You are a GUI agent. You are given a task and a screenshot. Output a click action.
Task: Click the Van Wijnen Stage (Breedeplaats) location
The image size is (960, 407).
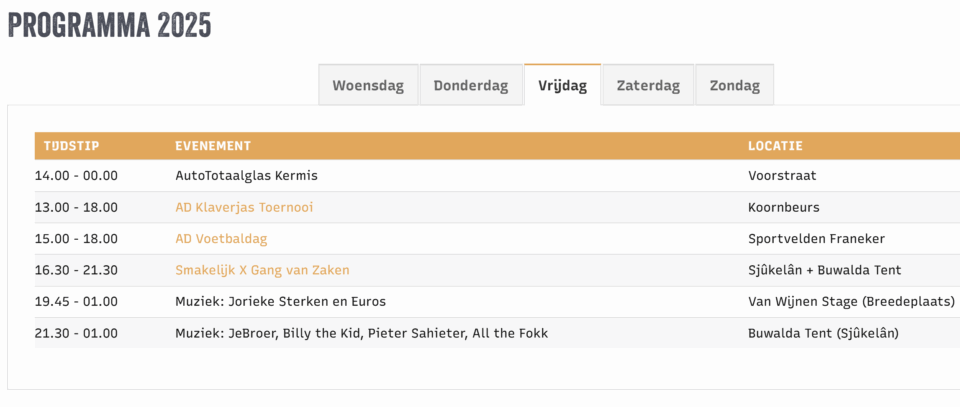click(x=851, y=301)
